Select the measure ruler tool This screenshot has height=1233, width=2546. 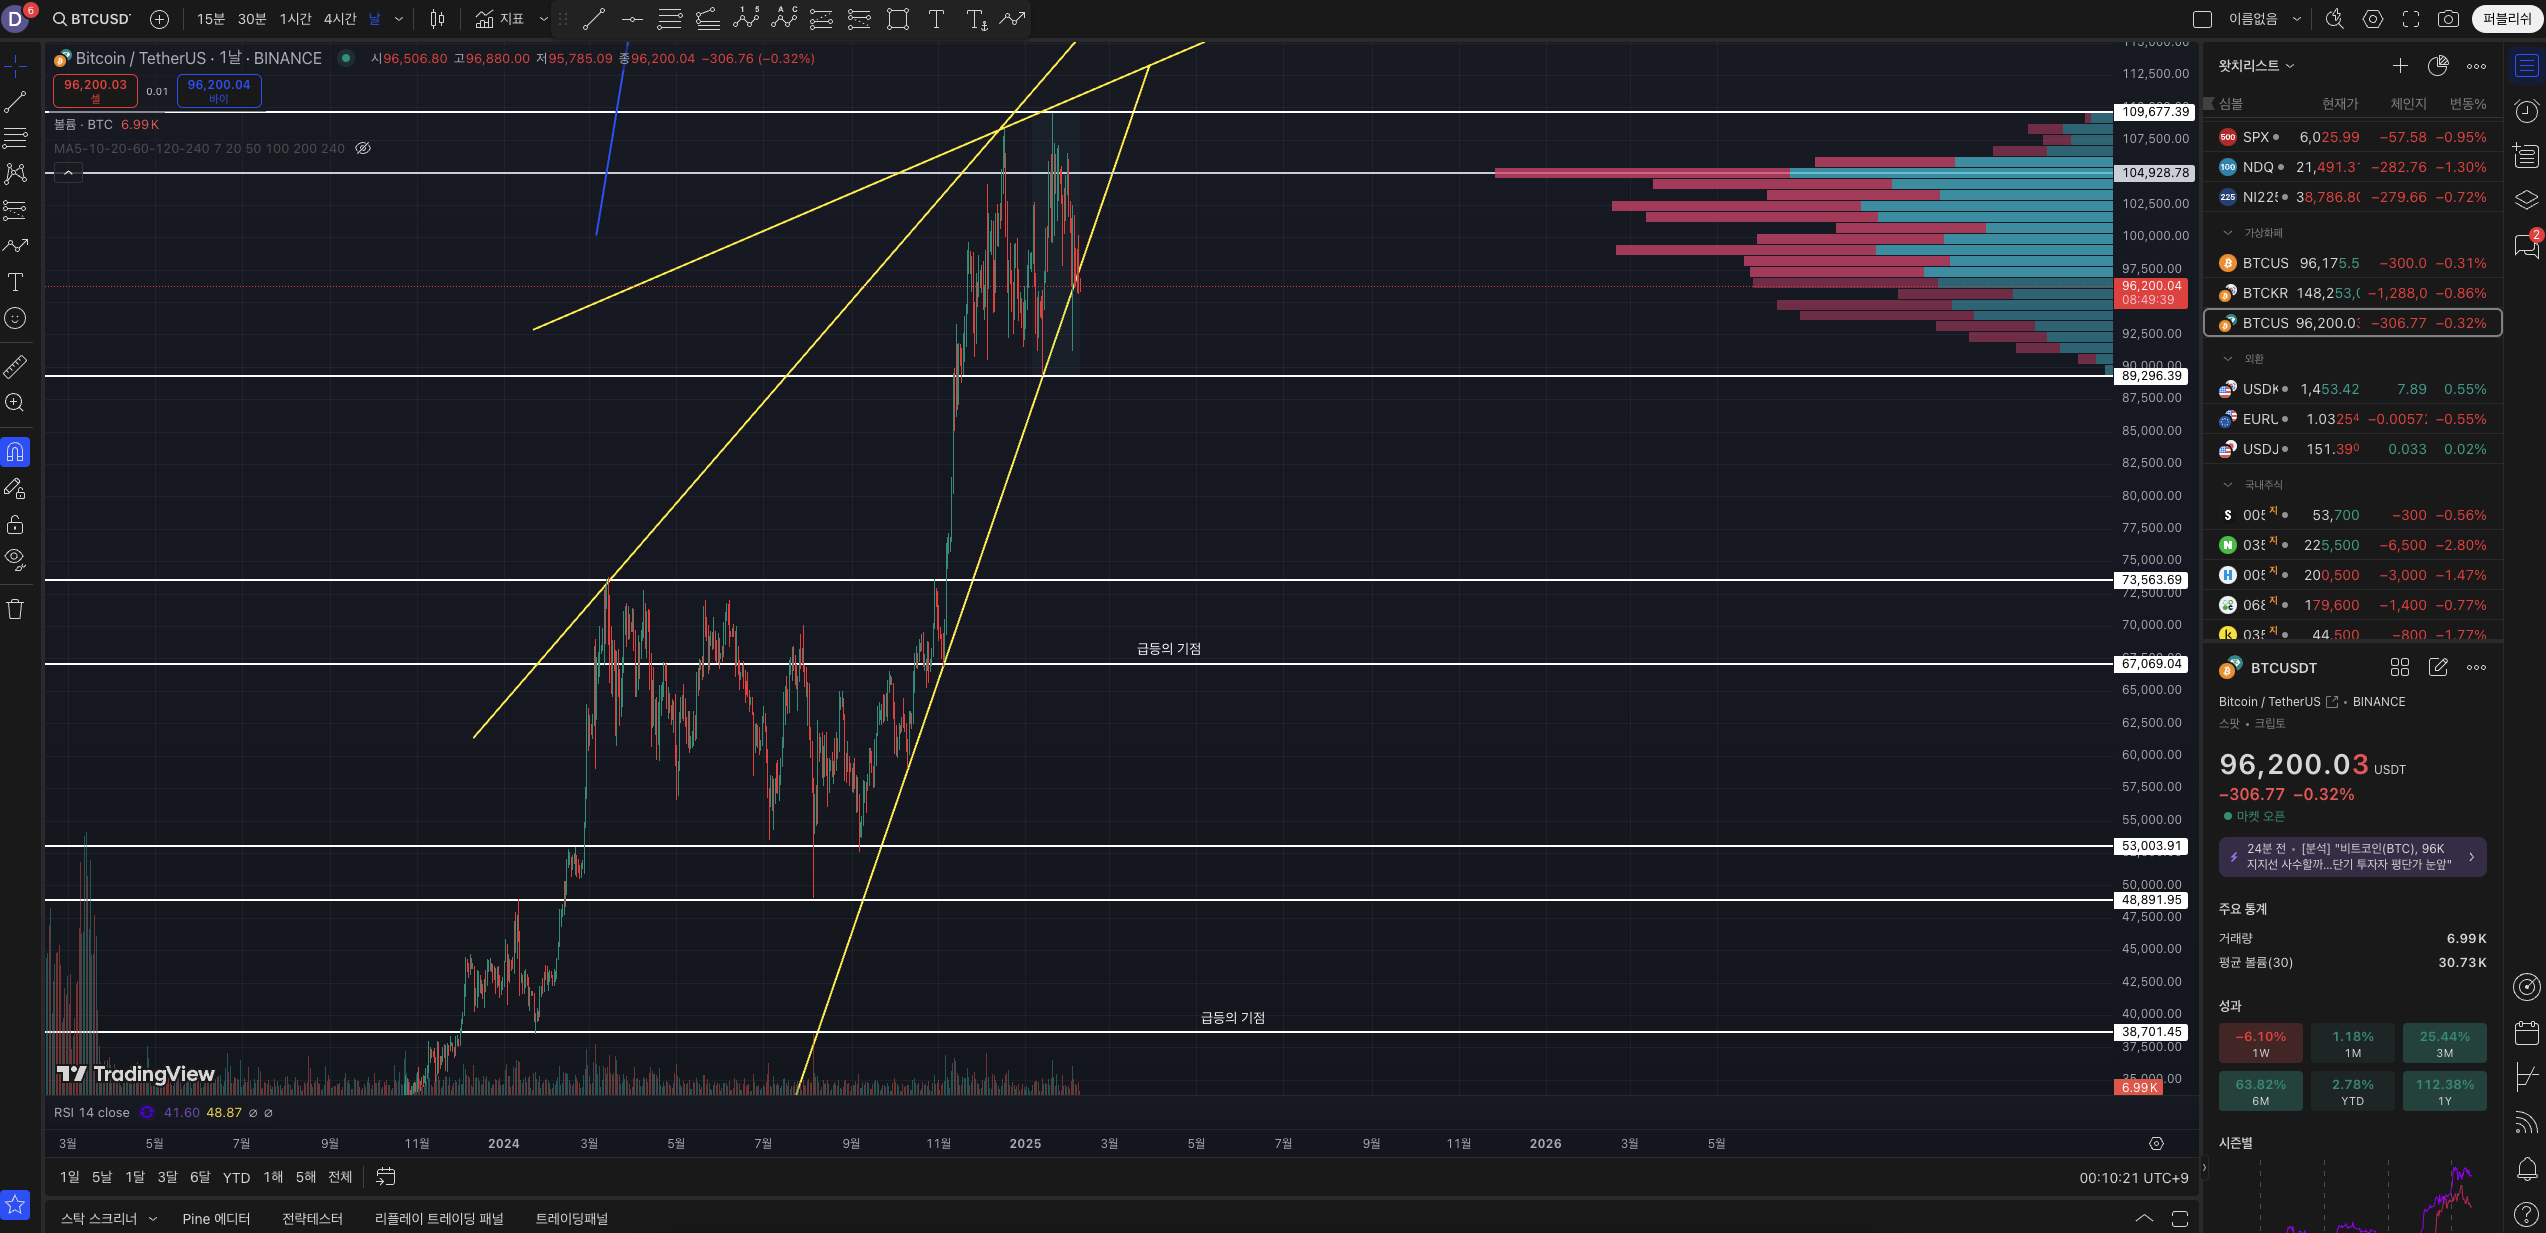coord(15,367)
